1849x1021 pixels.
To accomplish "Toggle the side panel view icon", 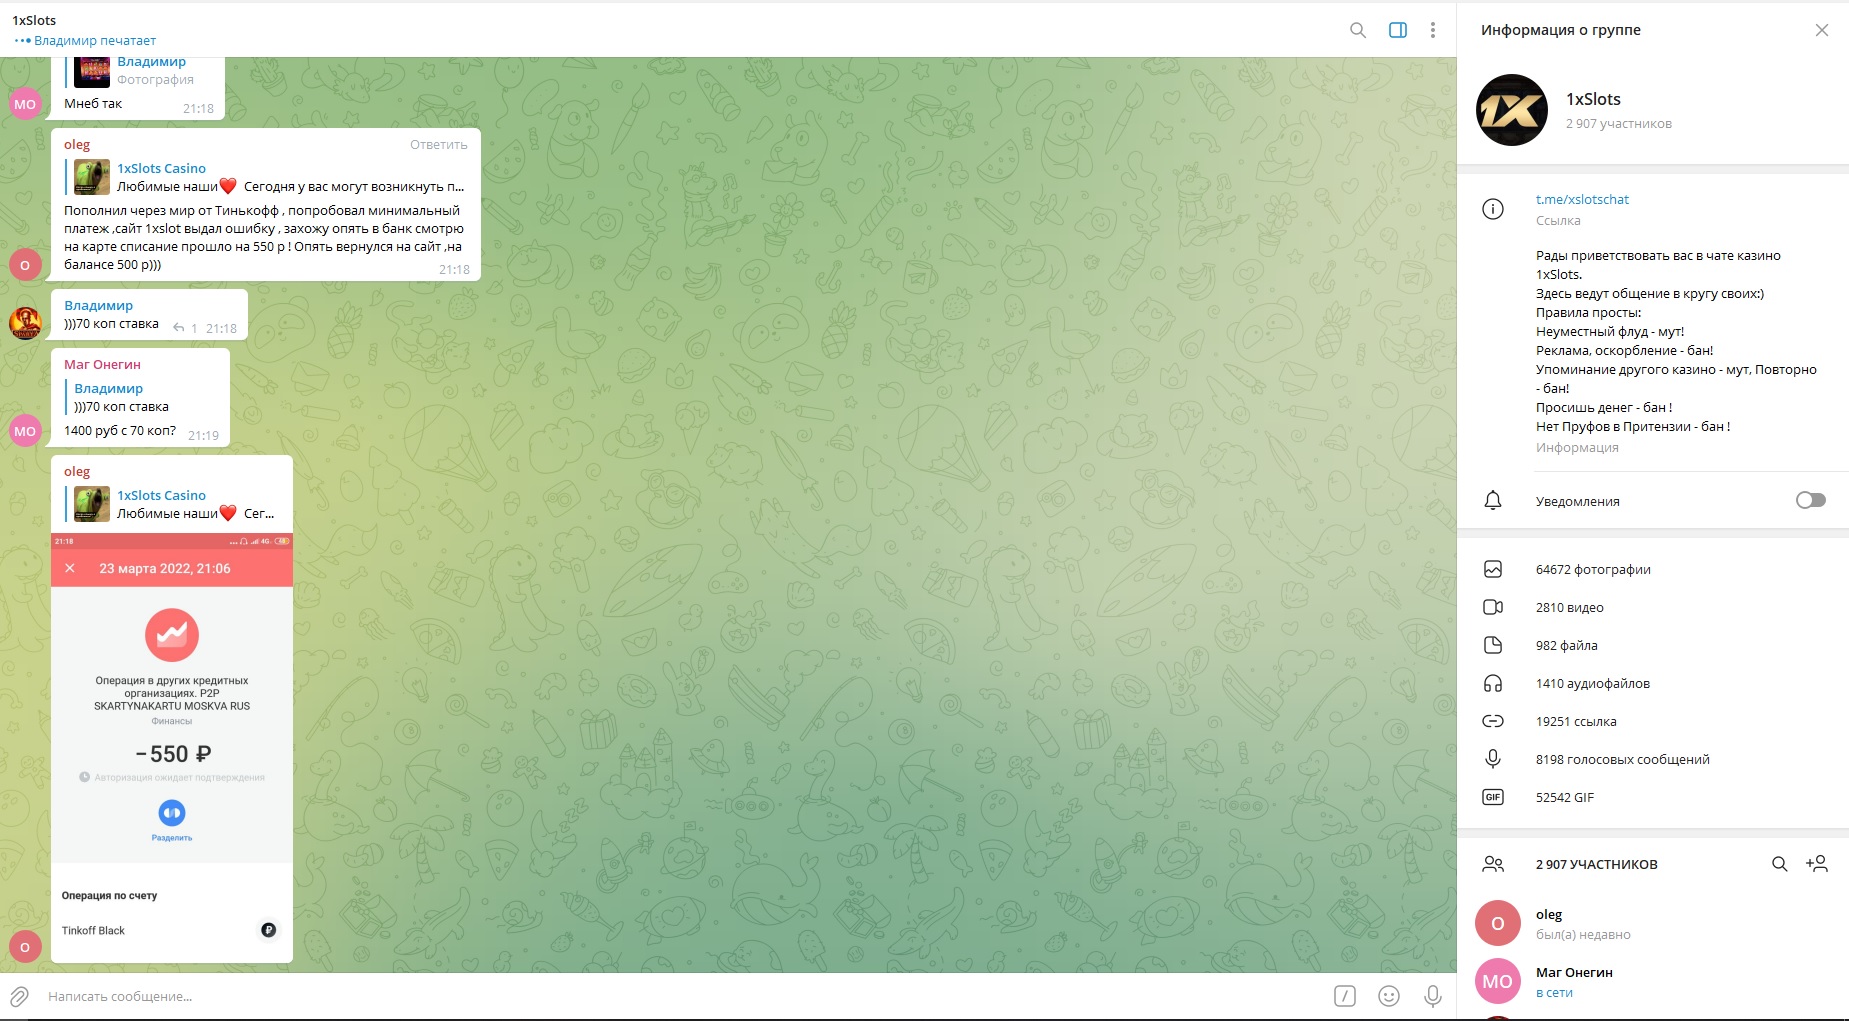I will (1398, 30).
